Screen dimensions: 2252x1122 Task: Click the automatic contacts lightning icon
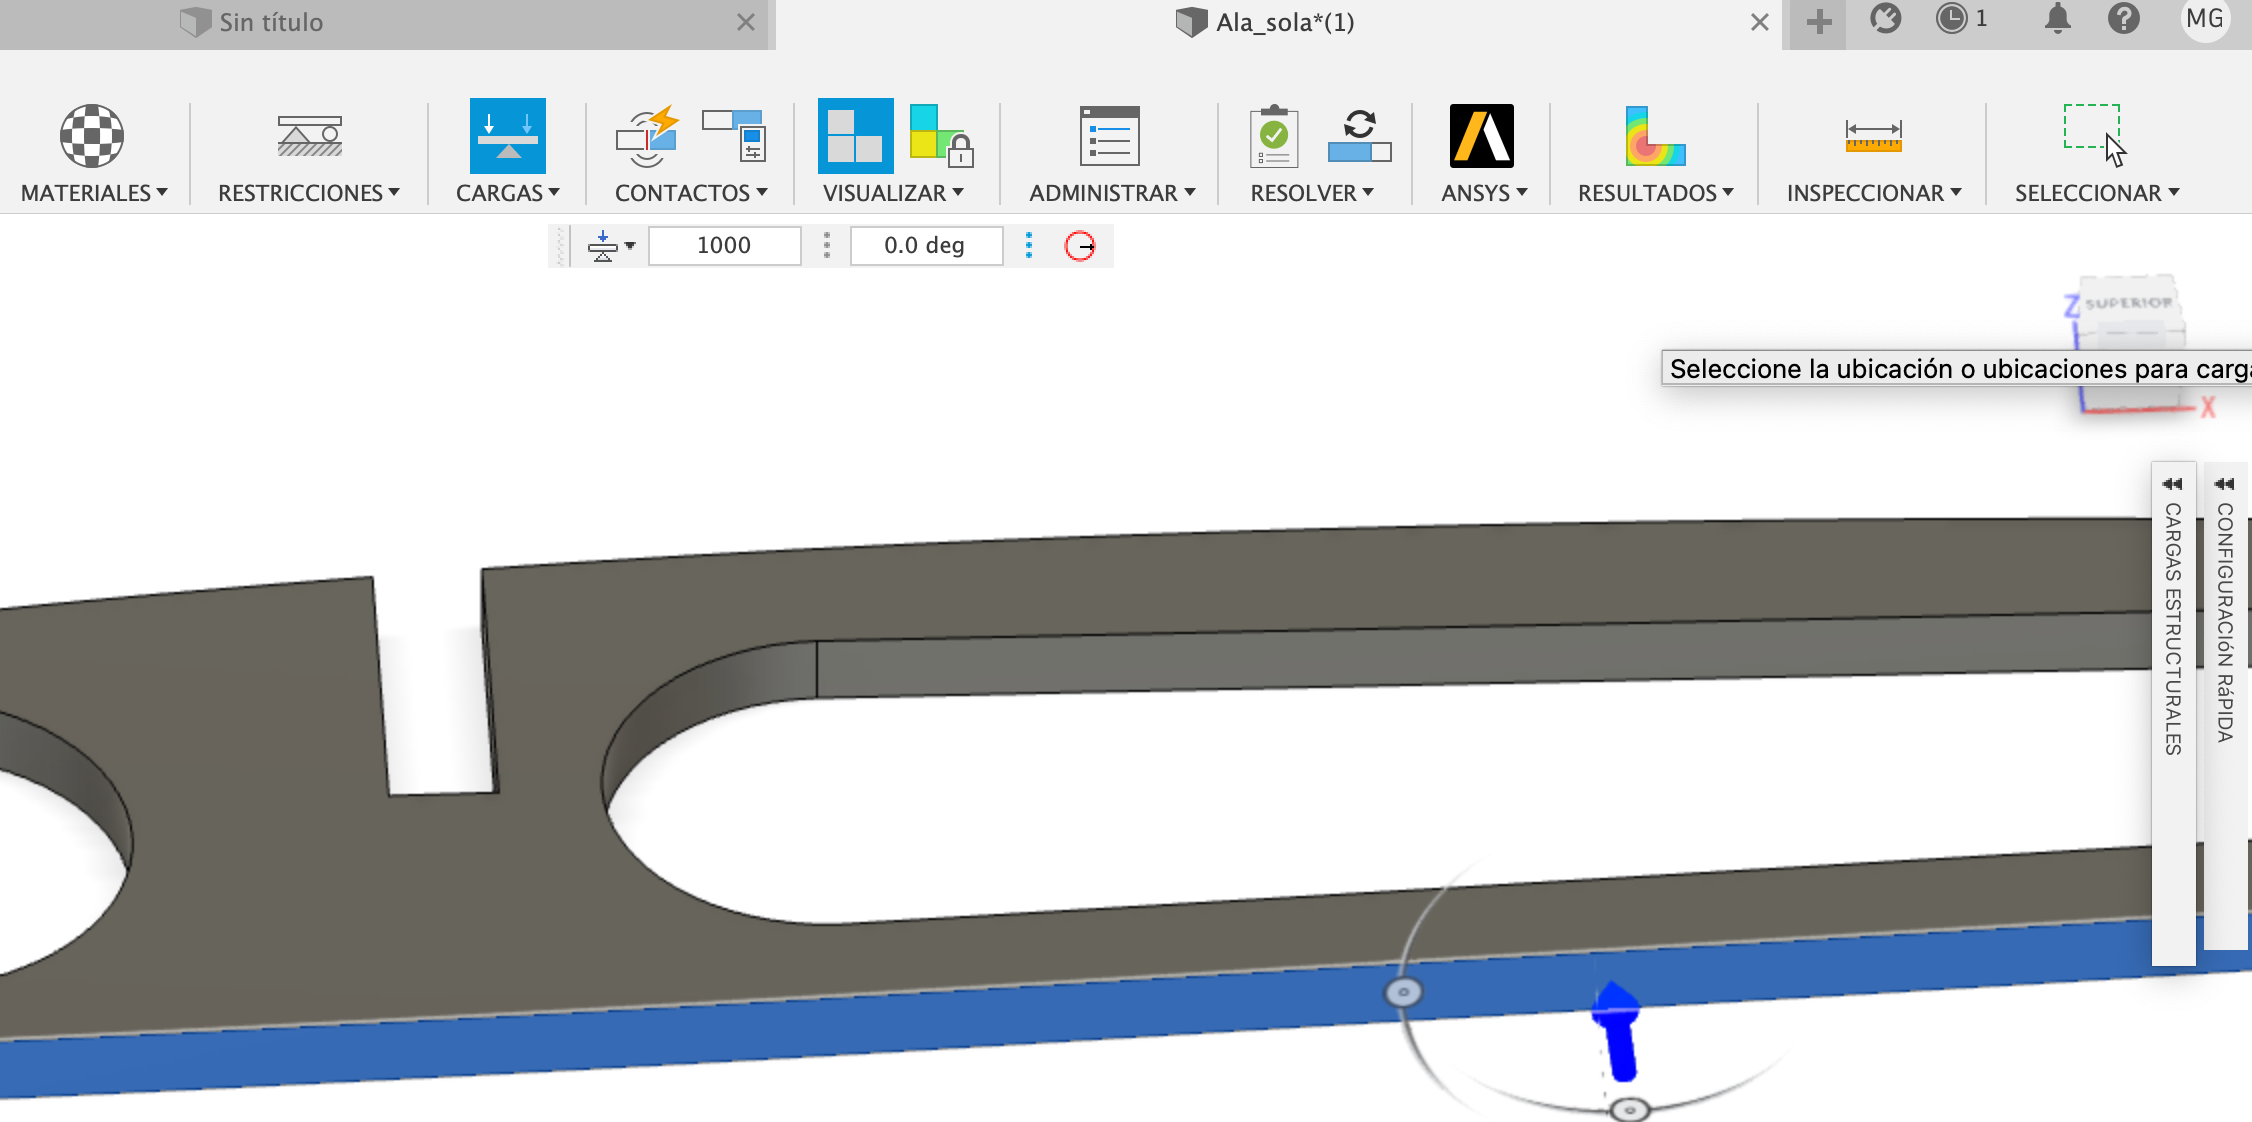pyautogui.click(x=648, y=136)
